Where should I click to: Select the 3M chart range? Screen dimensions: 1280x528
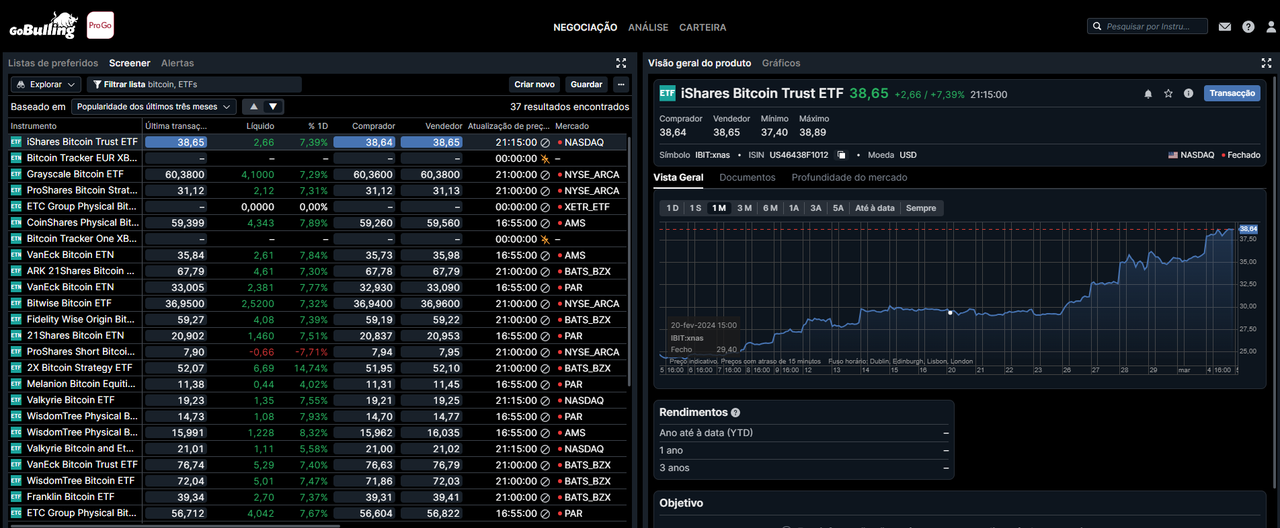point(744,208)
